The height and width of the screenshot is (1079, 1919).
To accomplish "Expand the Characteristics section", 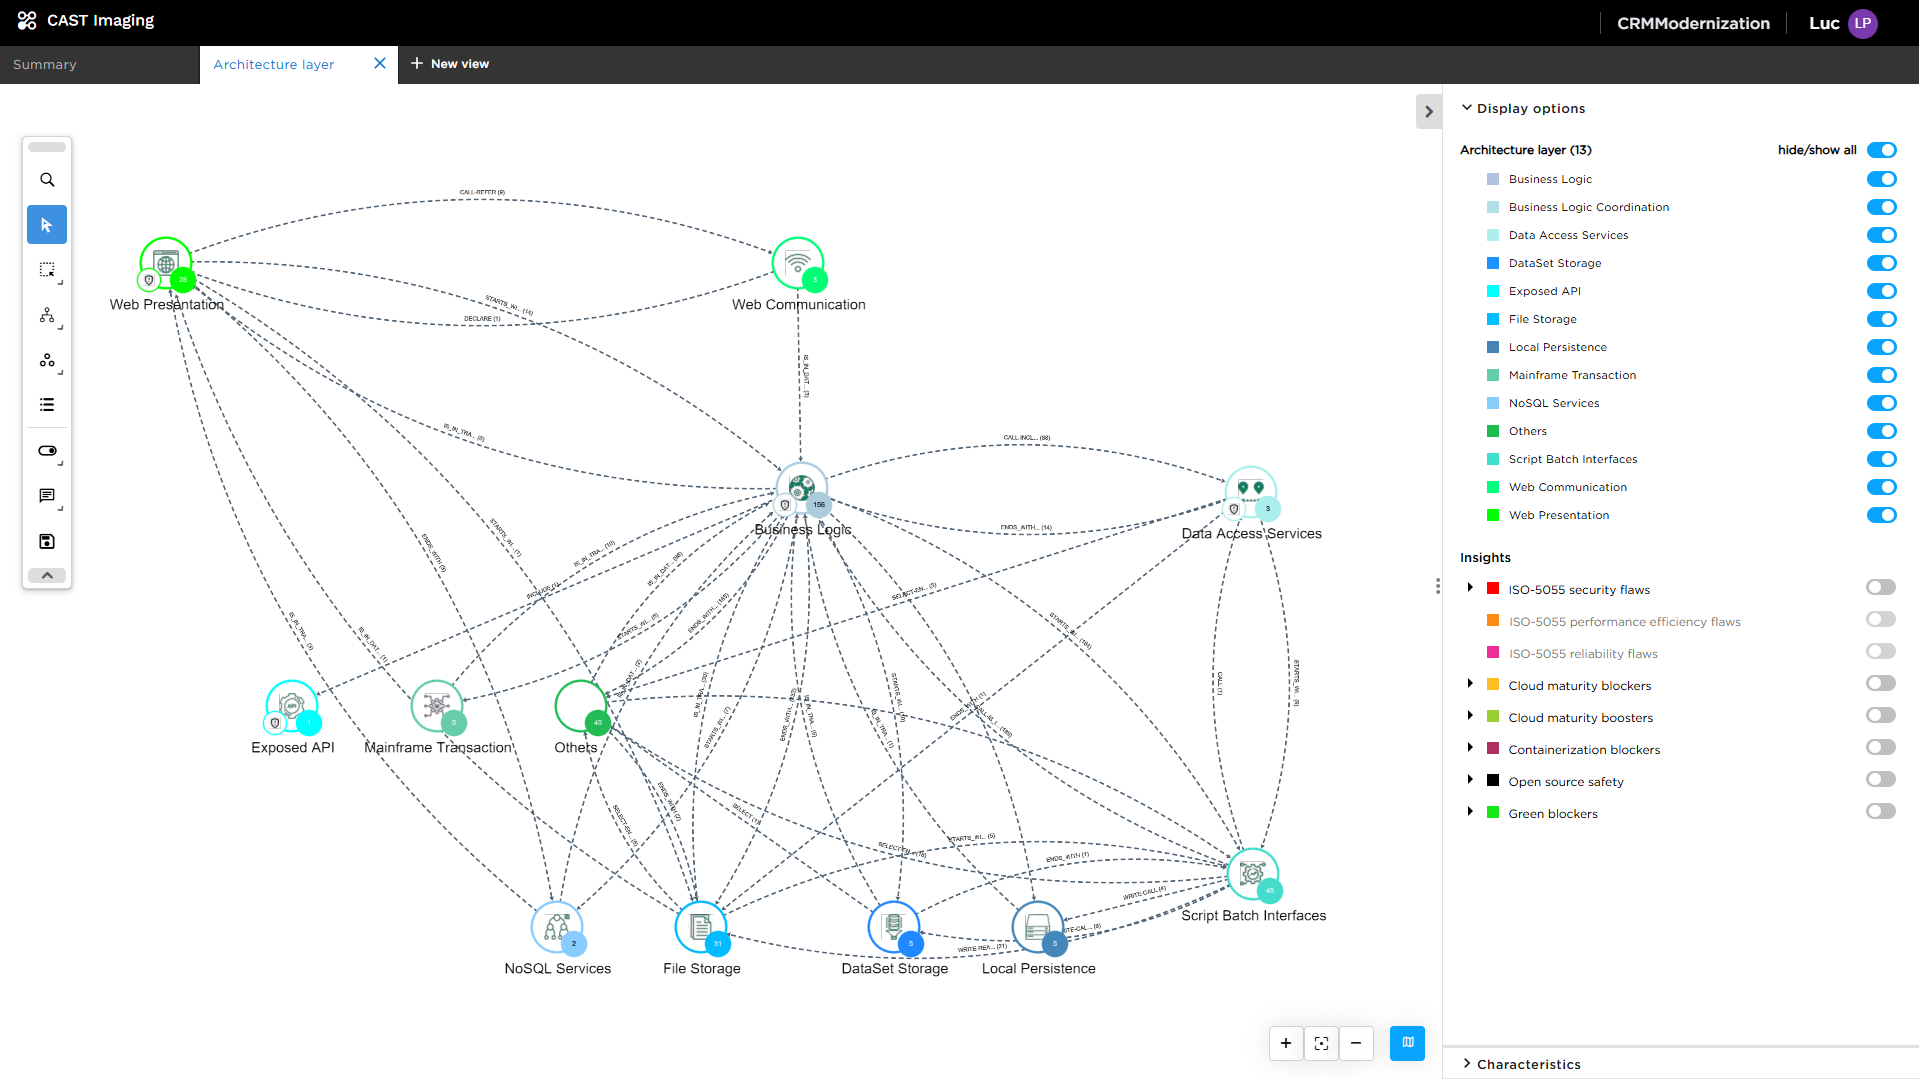I will (1528, 1064).
